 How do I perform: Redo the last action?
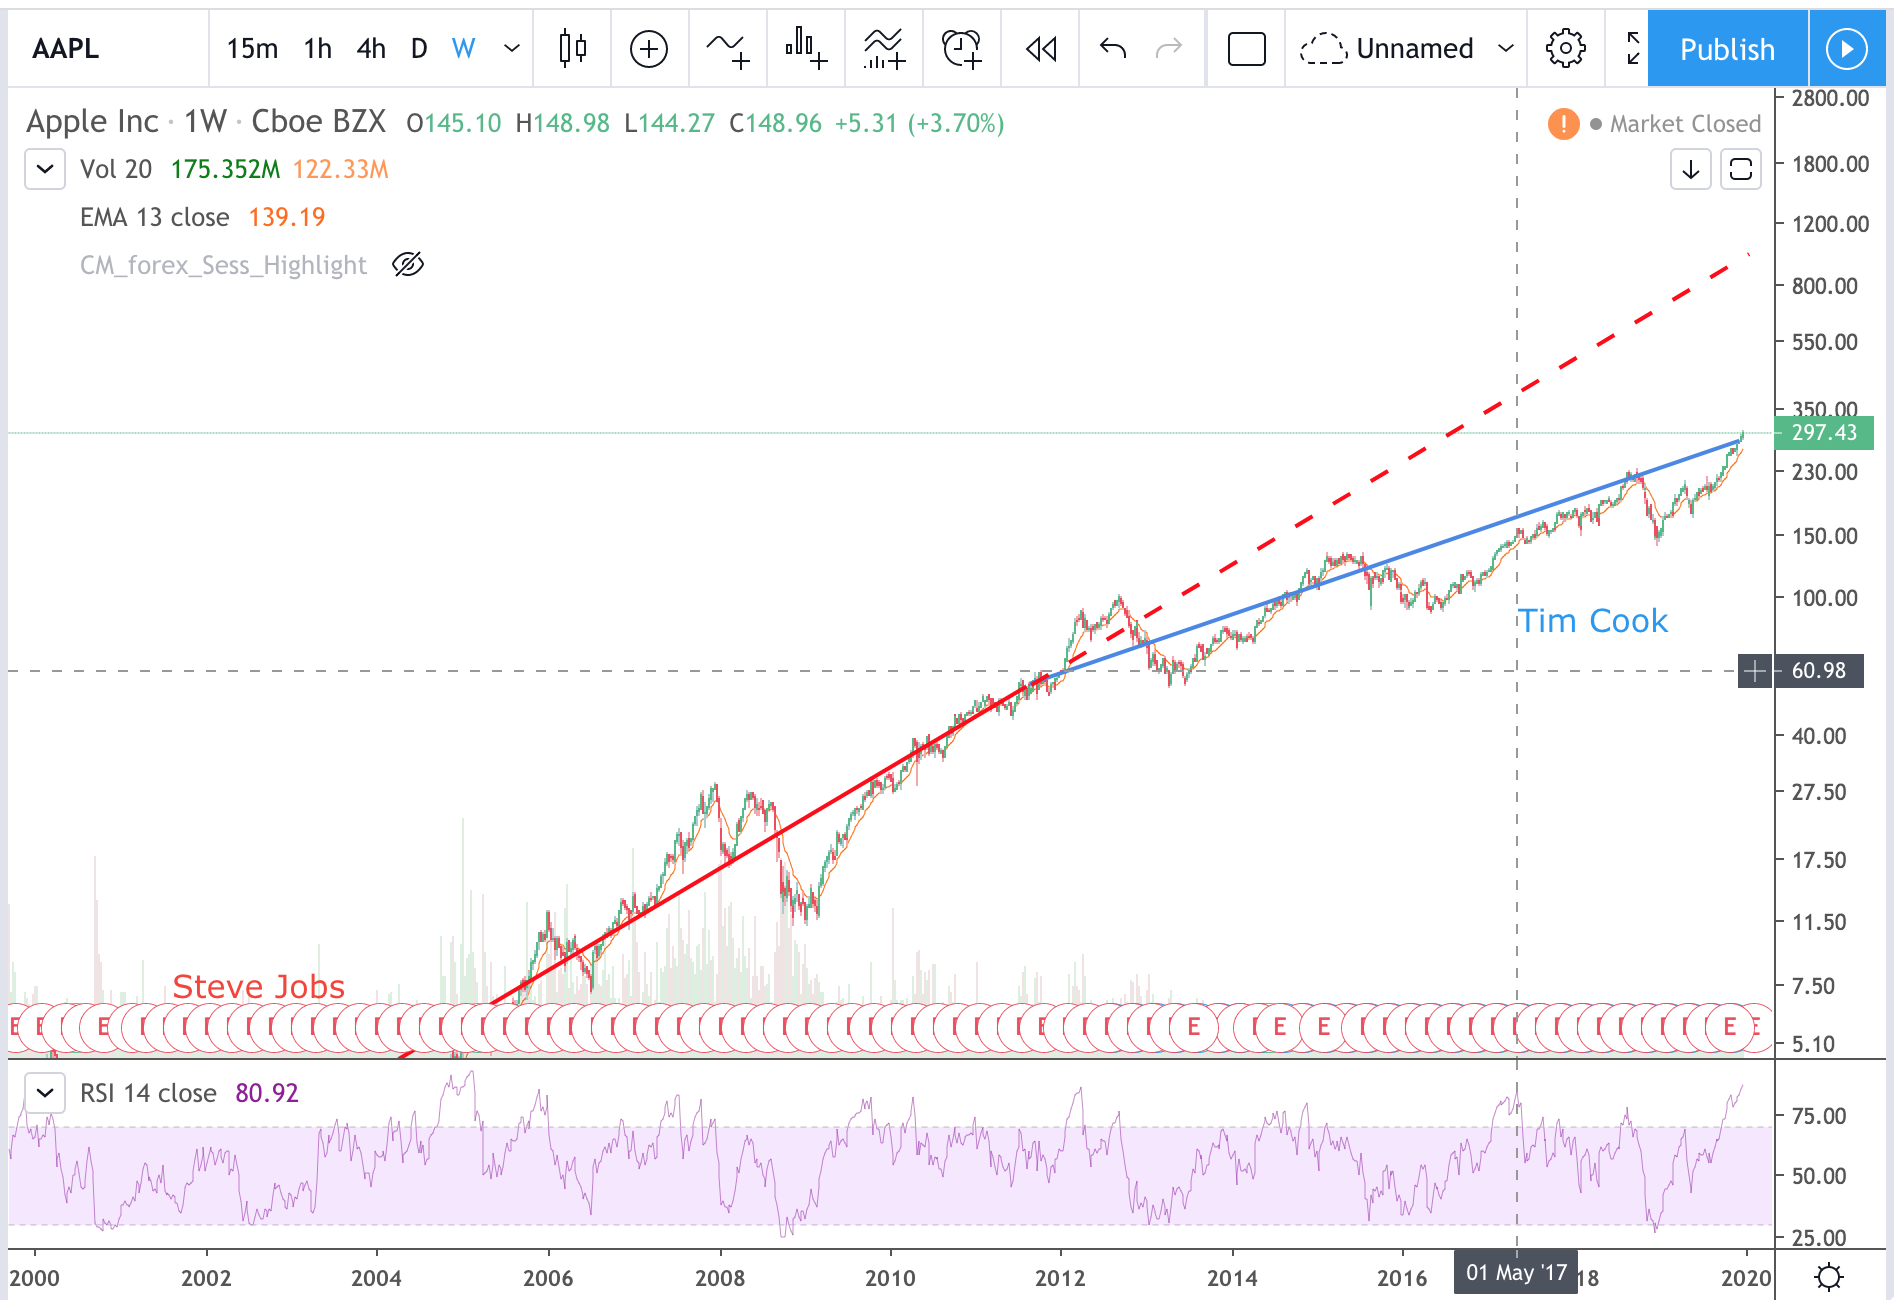click(x=1169, y=48)
